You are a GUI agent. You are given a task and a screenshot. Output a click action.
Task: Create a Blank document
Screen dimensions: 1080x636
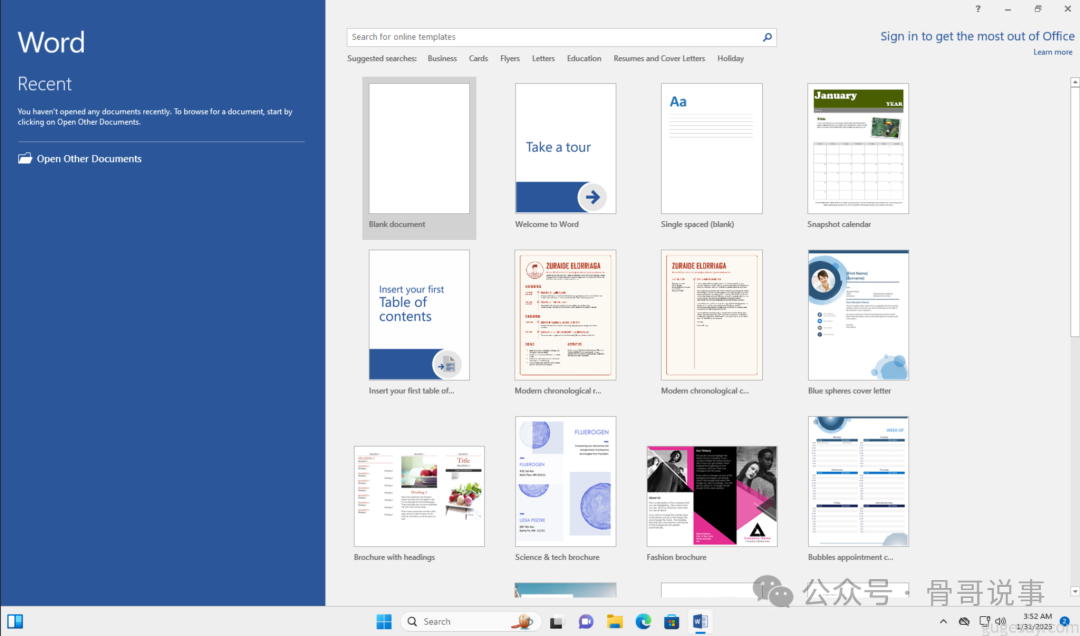pyautogui.click(x=419, y=158)
